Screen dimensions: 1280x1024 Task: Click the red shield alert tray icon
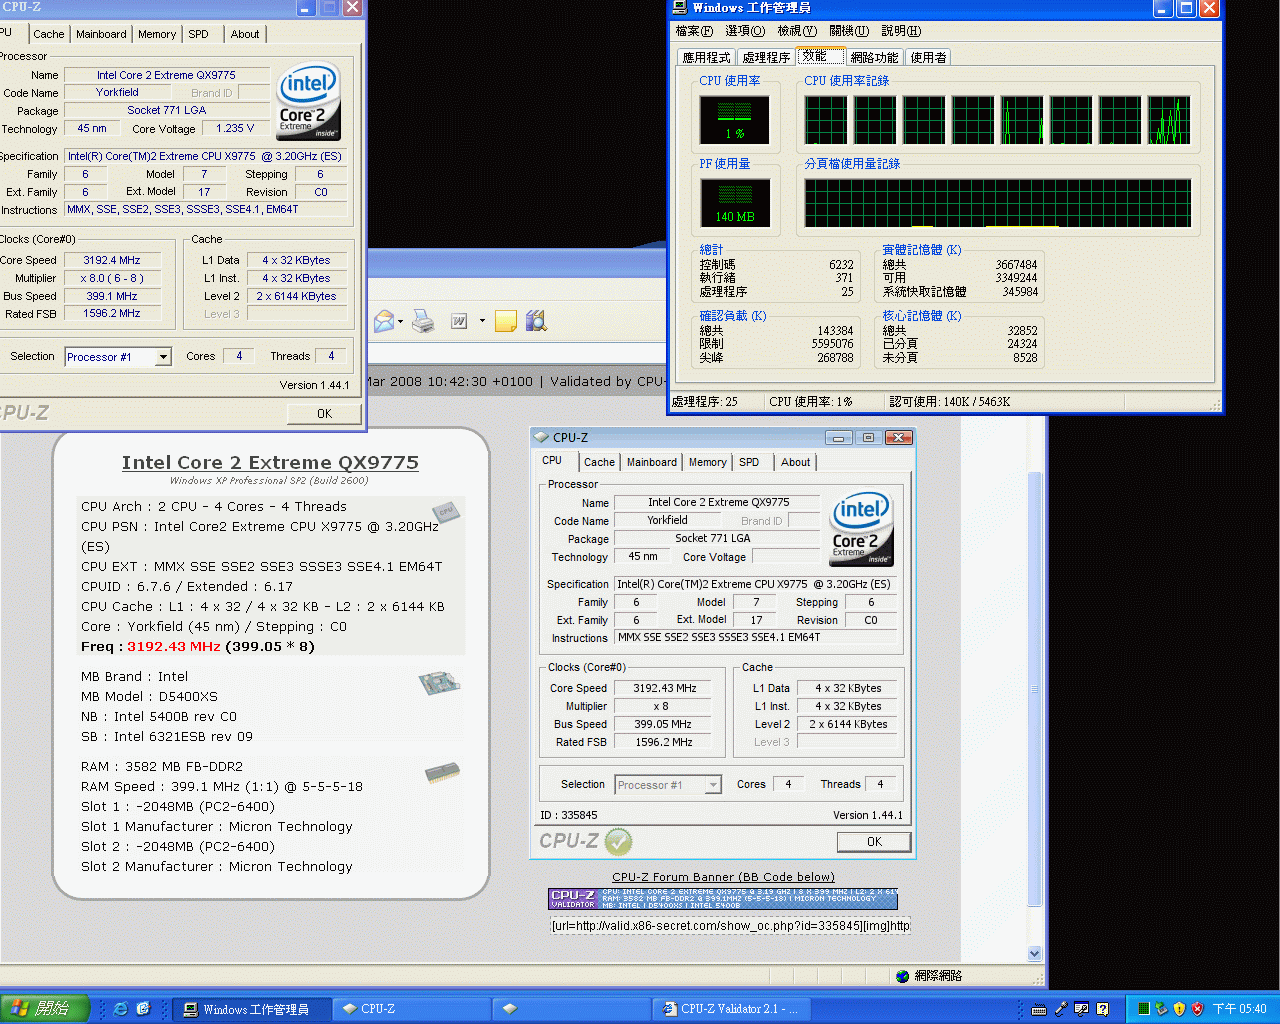(x=1197, y=1009)
